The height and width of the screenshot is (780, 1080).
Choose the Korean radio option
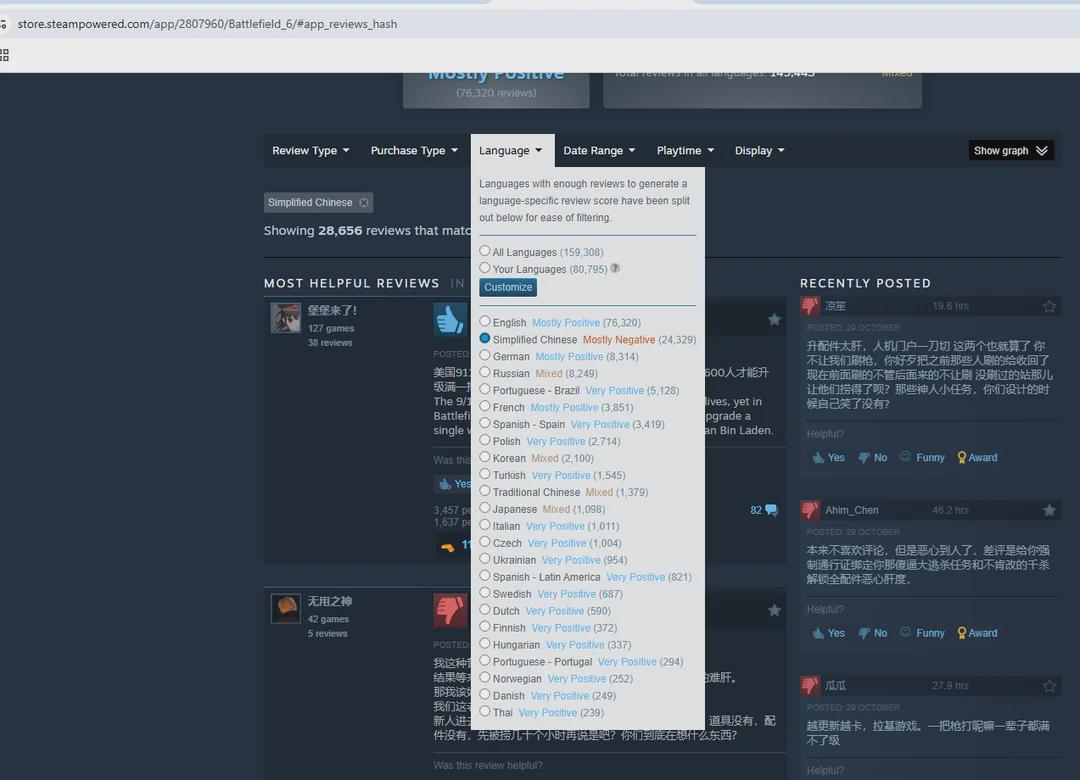[x=485, y=457]
